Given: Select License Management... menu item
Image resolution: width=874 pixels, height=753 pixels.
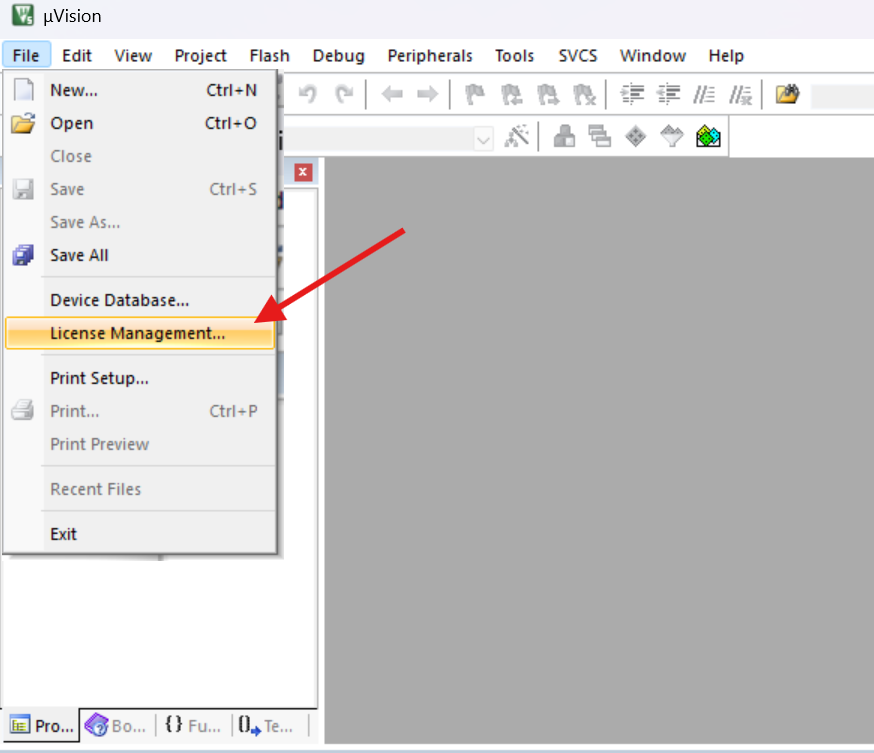Looking at the screenshot, I should click(140, 333).
